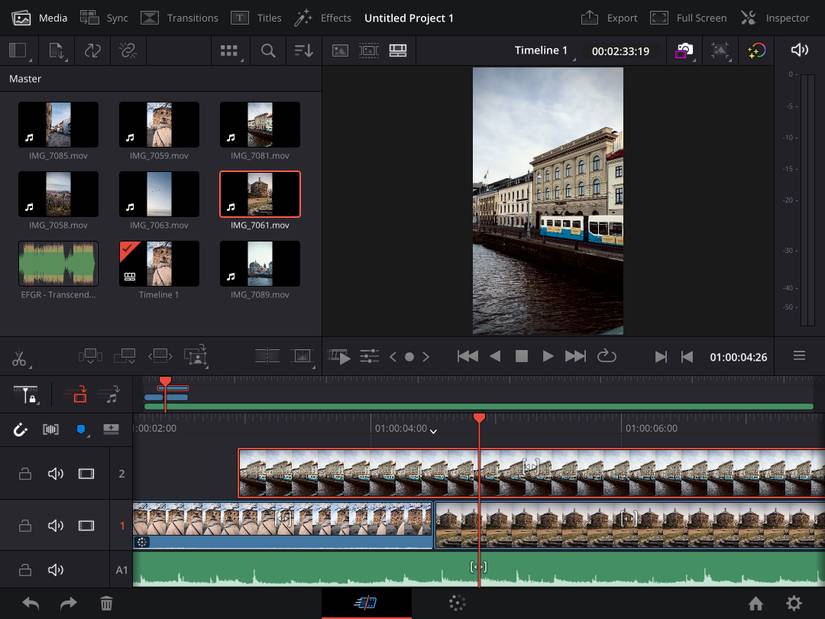Select the IMG_7089.mov thumbnail
Image resolution: width=825 pixels, height=619 pixels.
[259, 264]
